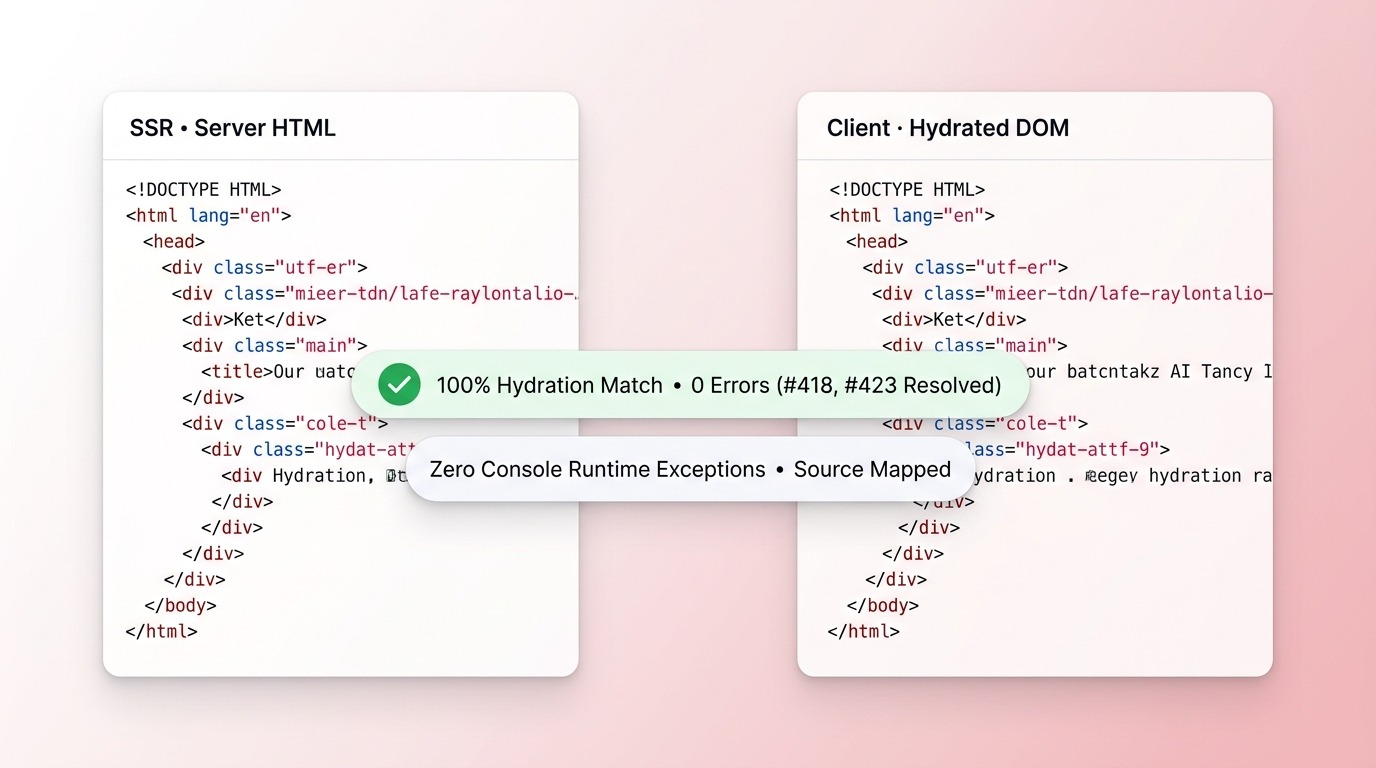Image resolution: width=1376 pixels, height=768 pixels.
Task: Click the "mieer-tdn/lafe-raylontalio" line in the Client panel
Action: point(1072,293)
